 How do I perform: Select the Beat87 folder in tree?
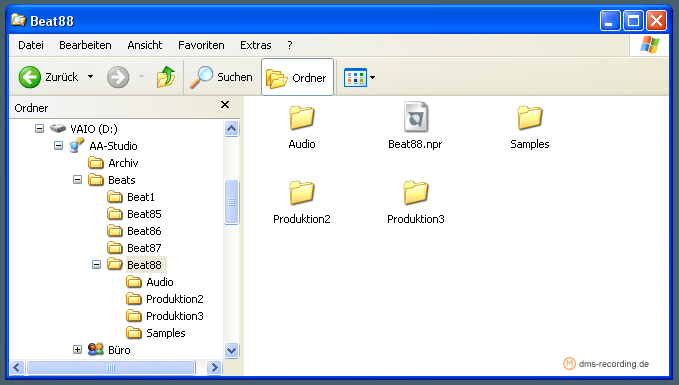(134, 248)
